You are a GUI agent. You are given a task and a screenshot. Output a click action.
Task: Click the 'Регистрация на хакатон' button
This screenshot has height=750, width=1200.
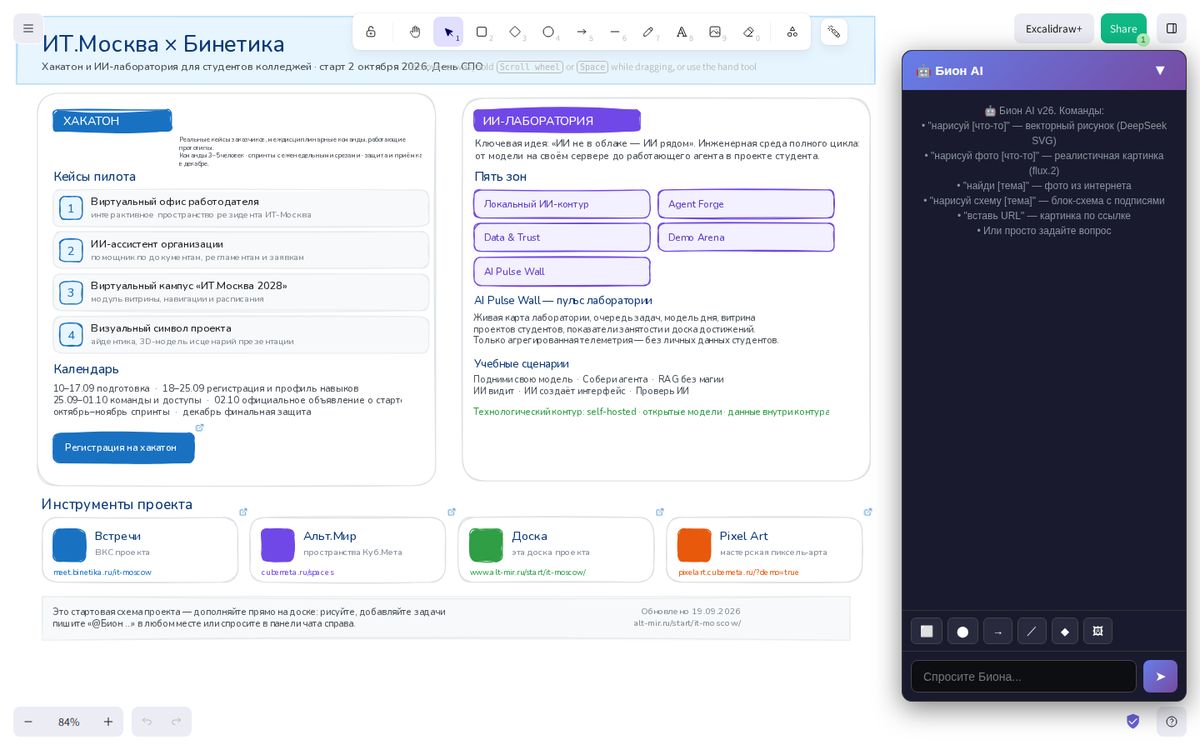pyautogui.click(x=123, y=448)
